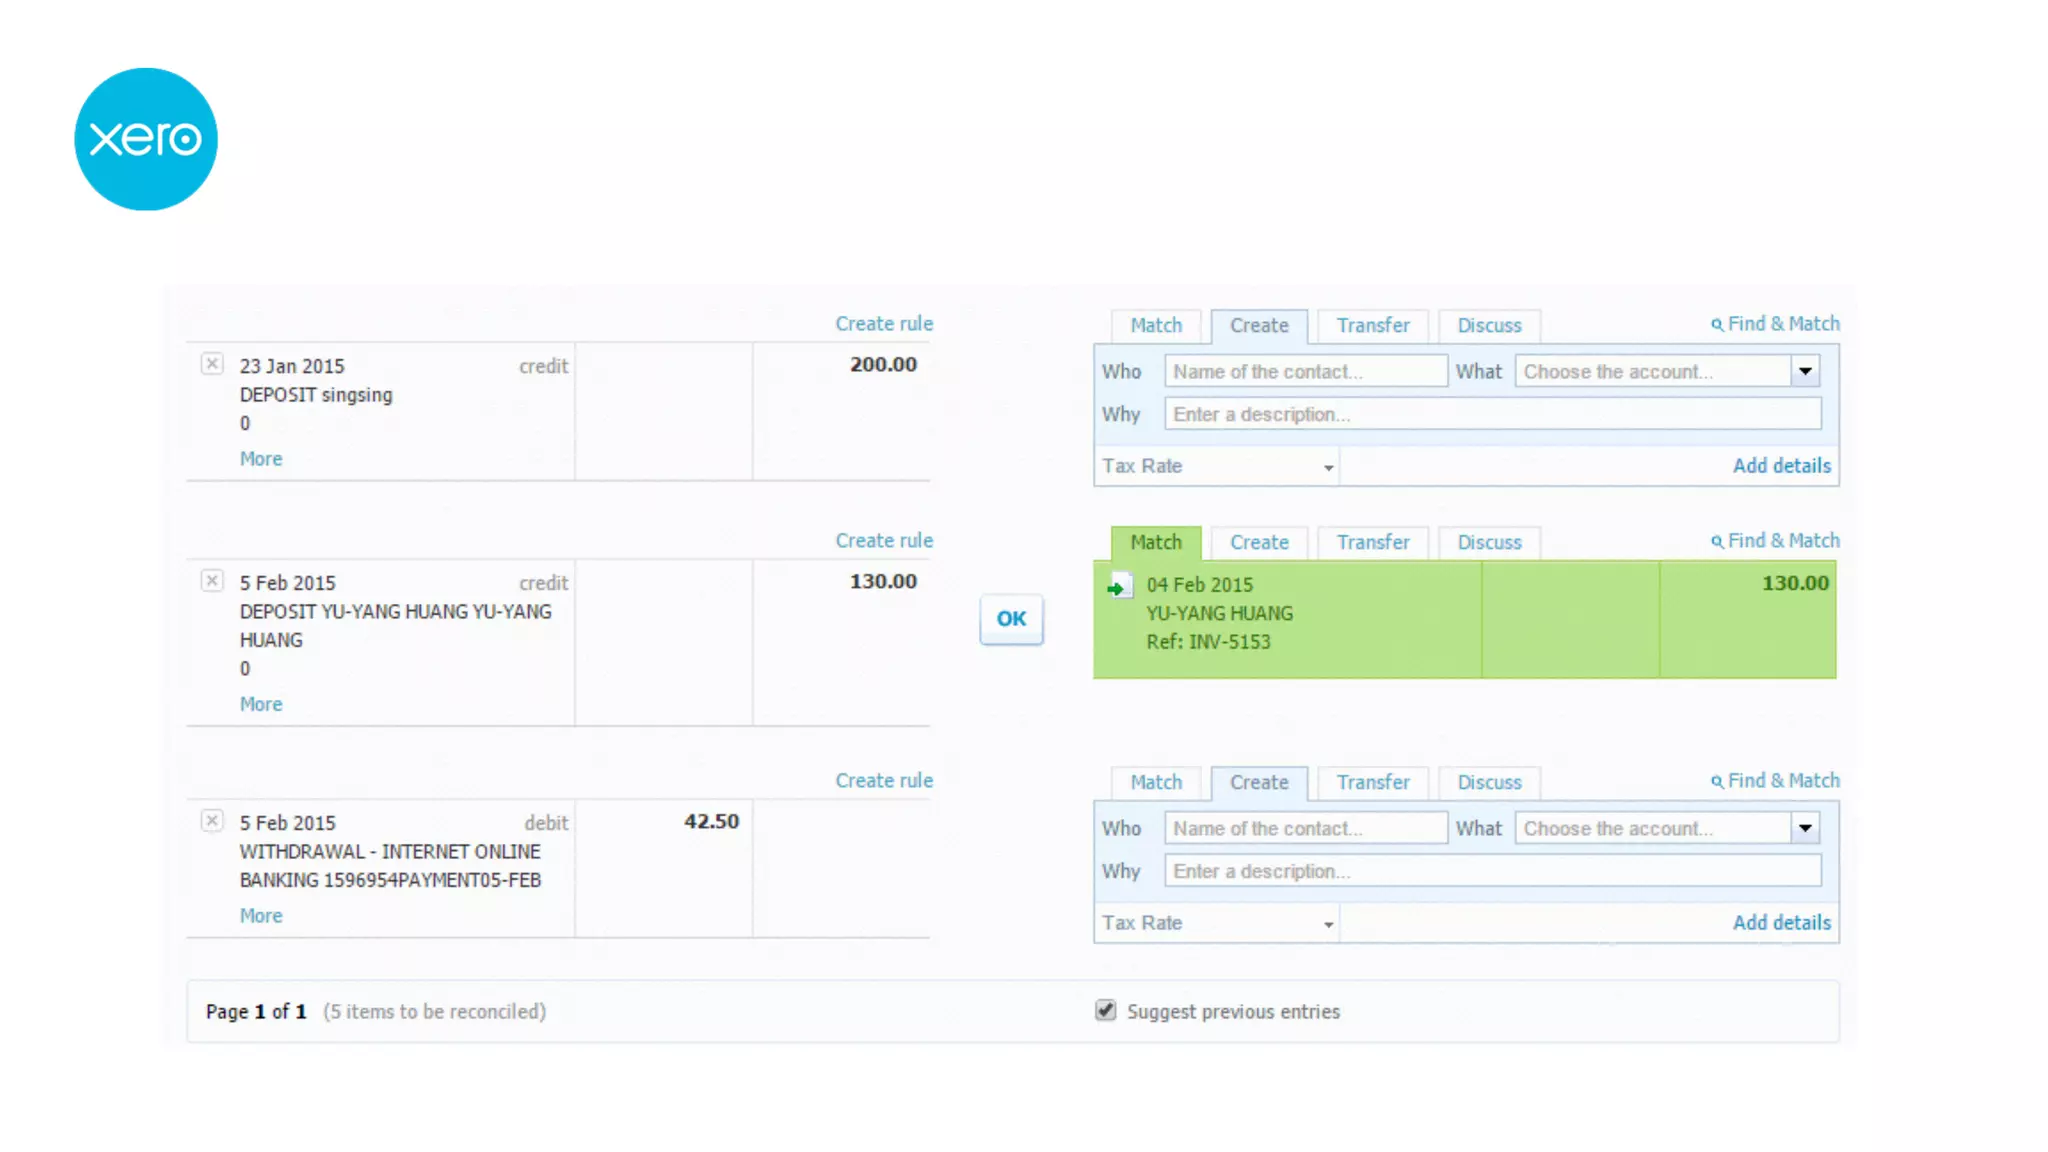Open Find & Match for 200.00 deposit
The width and height of the screenshot is (2048, 1152).
pos(1775,324)
